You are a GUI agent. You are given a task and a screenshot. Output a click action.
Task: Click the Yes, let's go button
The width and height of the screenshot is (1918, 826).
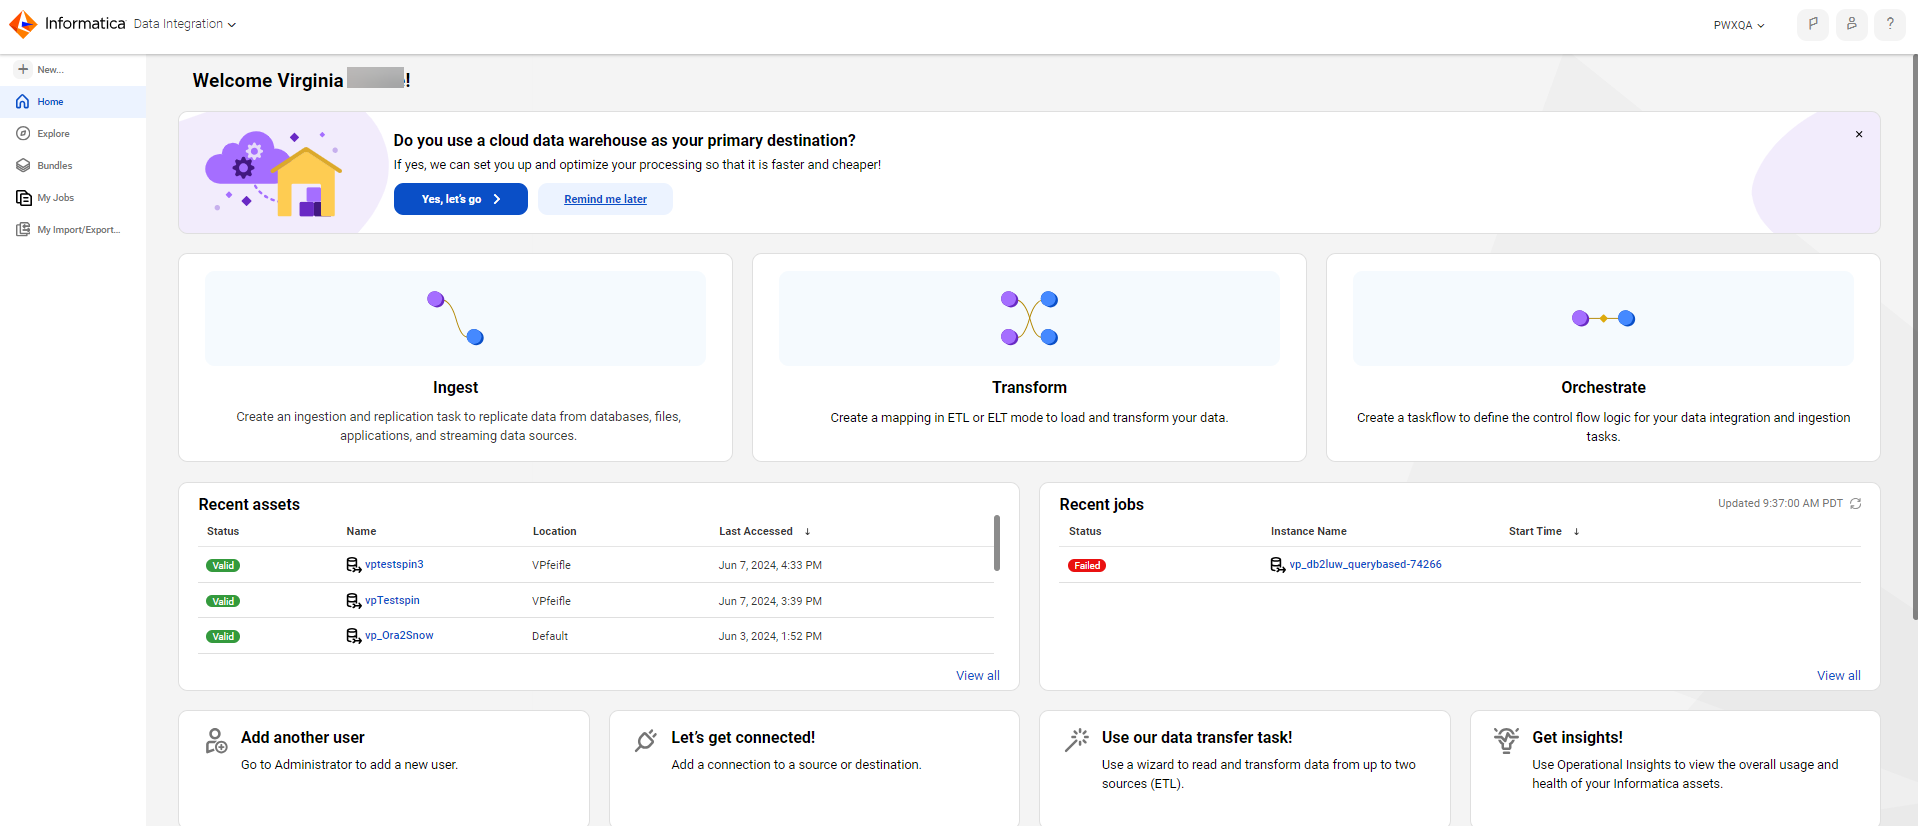(x=461, y=199)
